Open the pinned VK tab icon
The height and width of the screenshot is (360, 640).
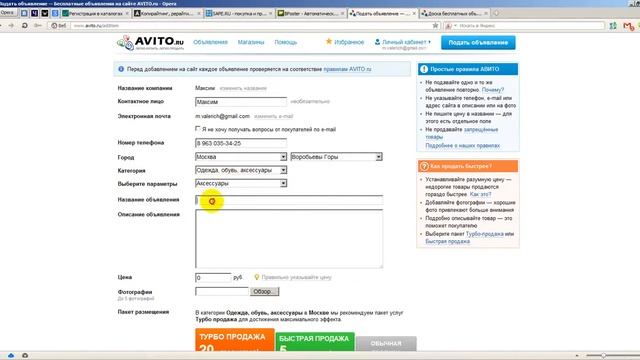click(x=24, y=13)
